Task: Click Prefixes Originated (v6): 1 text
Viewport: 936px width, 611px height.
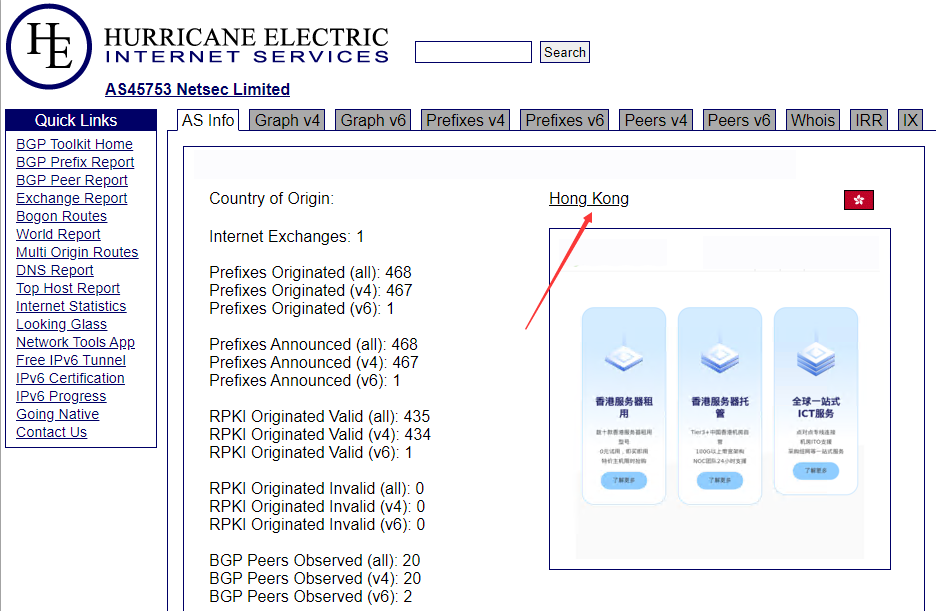Action: [301, 308]
